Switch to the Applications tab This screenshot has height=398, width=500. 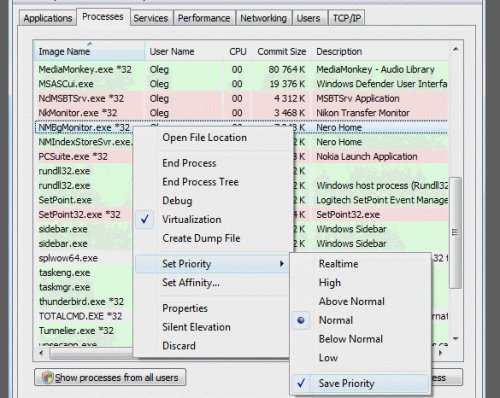tap(48, 18)
